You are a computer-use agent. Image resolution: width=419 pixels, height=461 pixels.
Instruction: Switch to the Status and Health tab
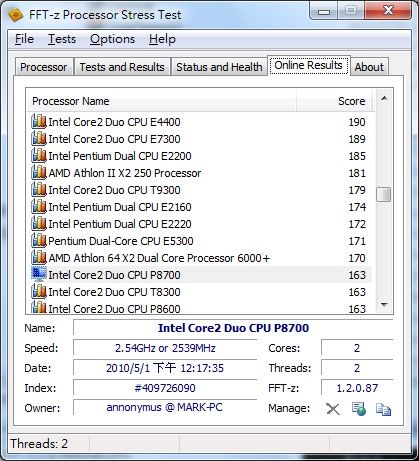[x=219, y=67]
